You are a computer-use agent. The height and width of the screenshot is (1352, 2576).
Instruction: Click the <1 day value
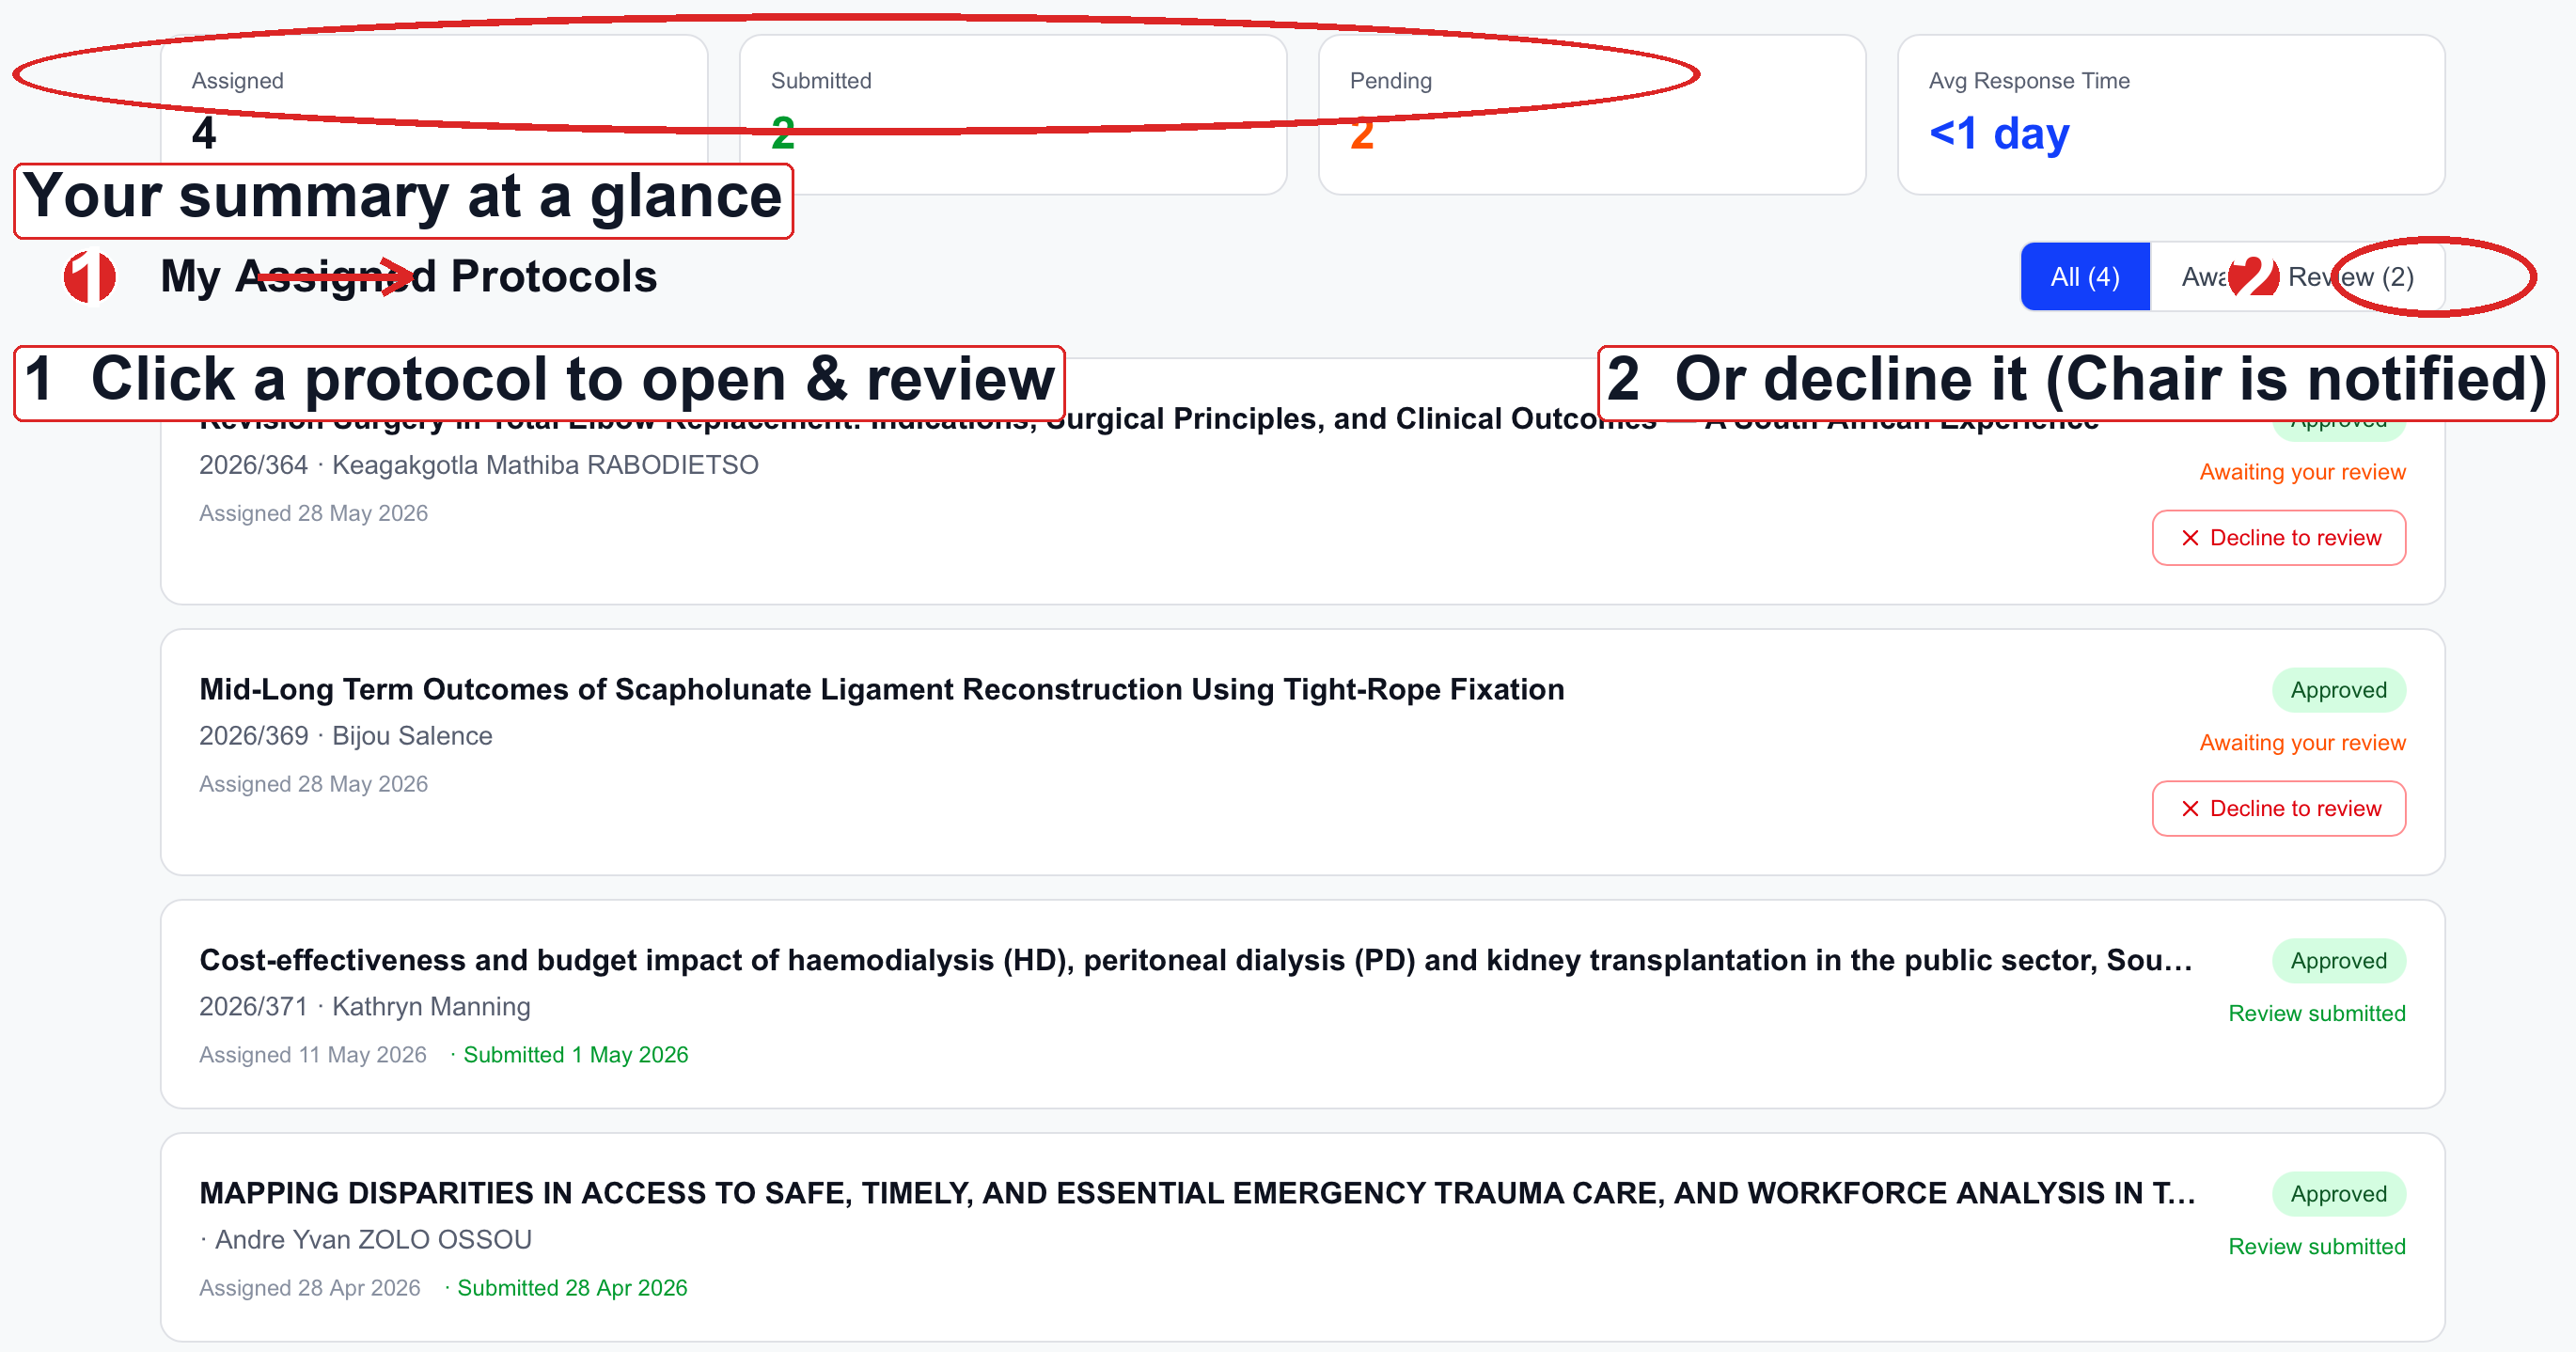[1998, 133]
